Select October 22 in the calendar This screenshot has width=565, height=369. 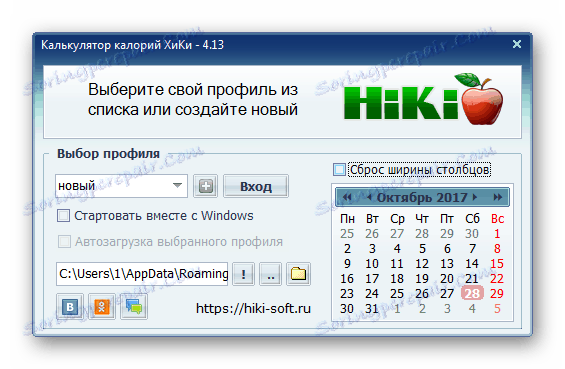coord(497,279)
